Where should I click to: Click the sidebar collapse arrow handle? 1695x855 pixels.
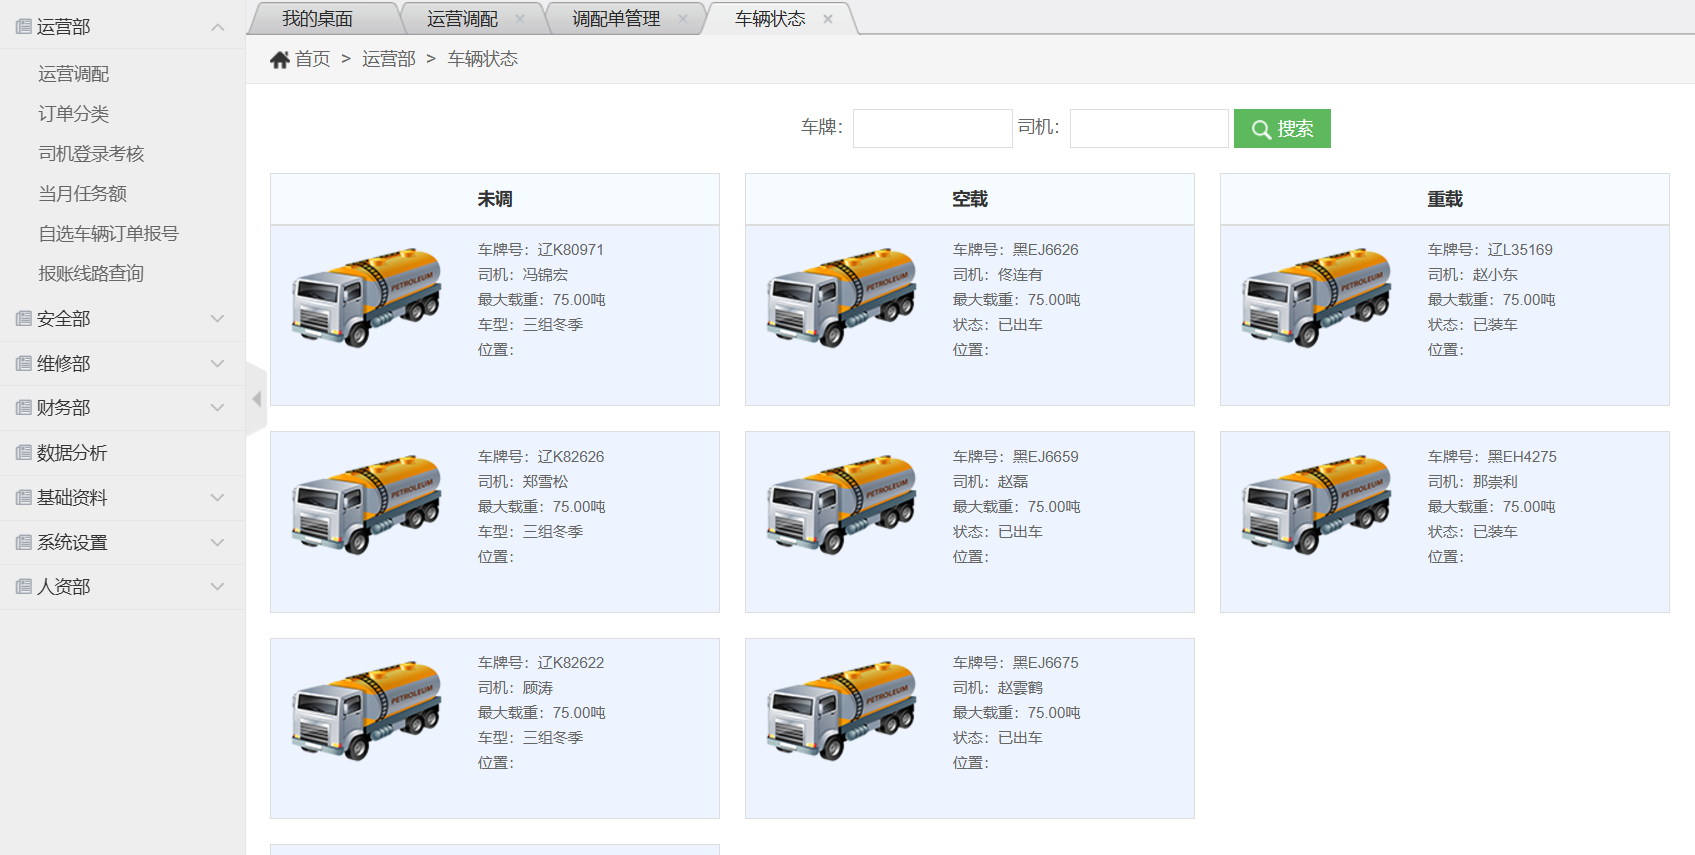pos(257,399)
